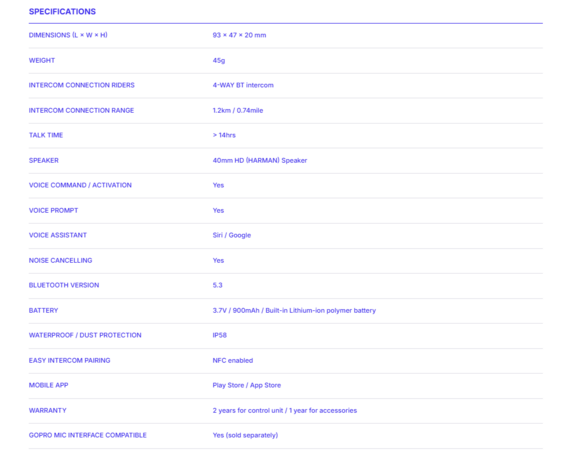Viewport: 567px width, 465px height.
Task: Click the Bluetooth version 5.3 value
Action: pyautogui.click(x=217, y=285)
